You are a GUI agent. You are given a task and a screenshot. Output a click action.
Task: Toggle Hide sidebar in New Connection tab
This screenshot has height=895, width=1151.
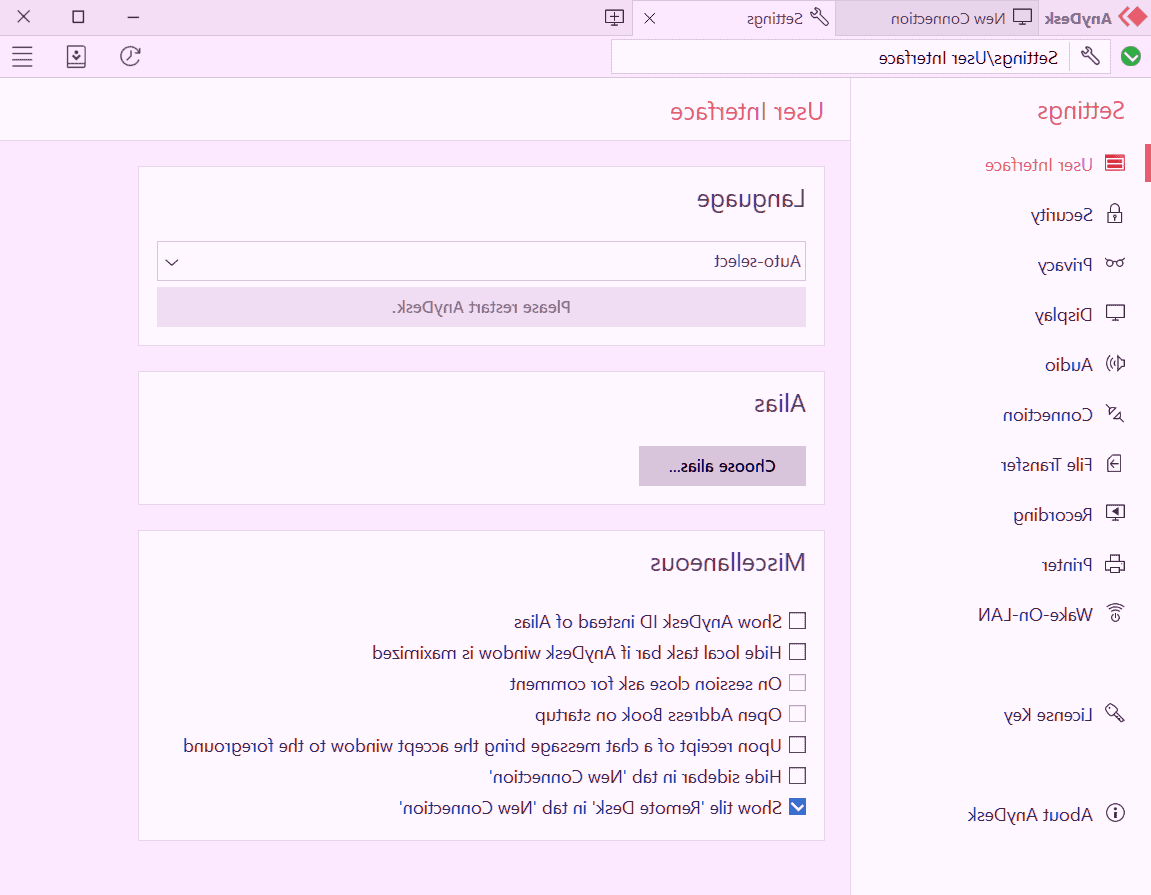point(797,776)
